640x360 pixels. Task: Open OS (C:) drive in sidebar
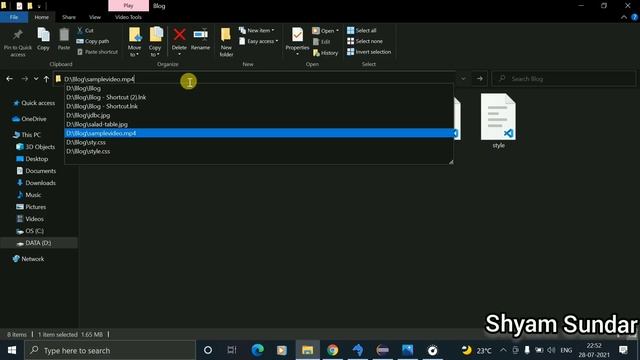click(30, 231)
